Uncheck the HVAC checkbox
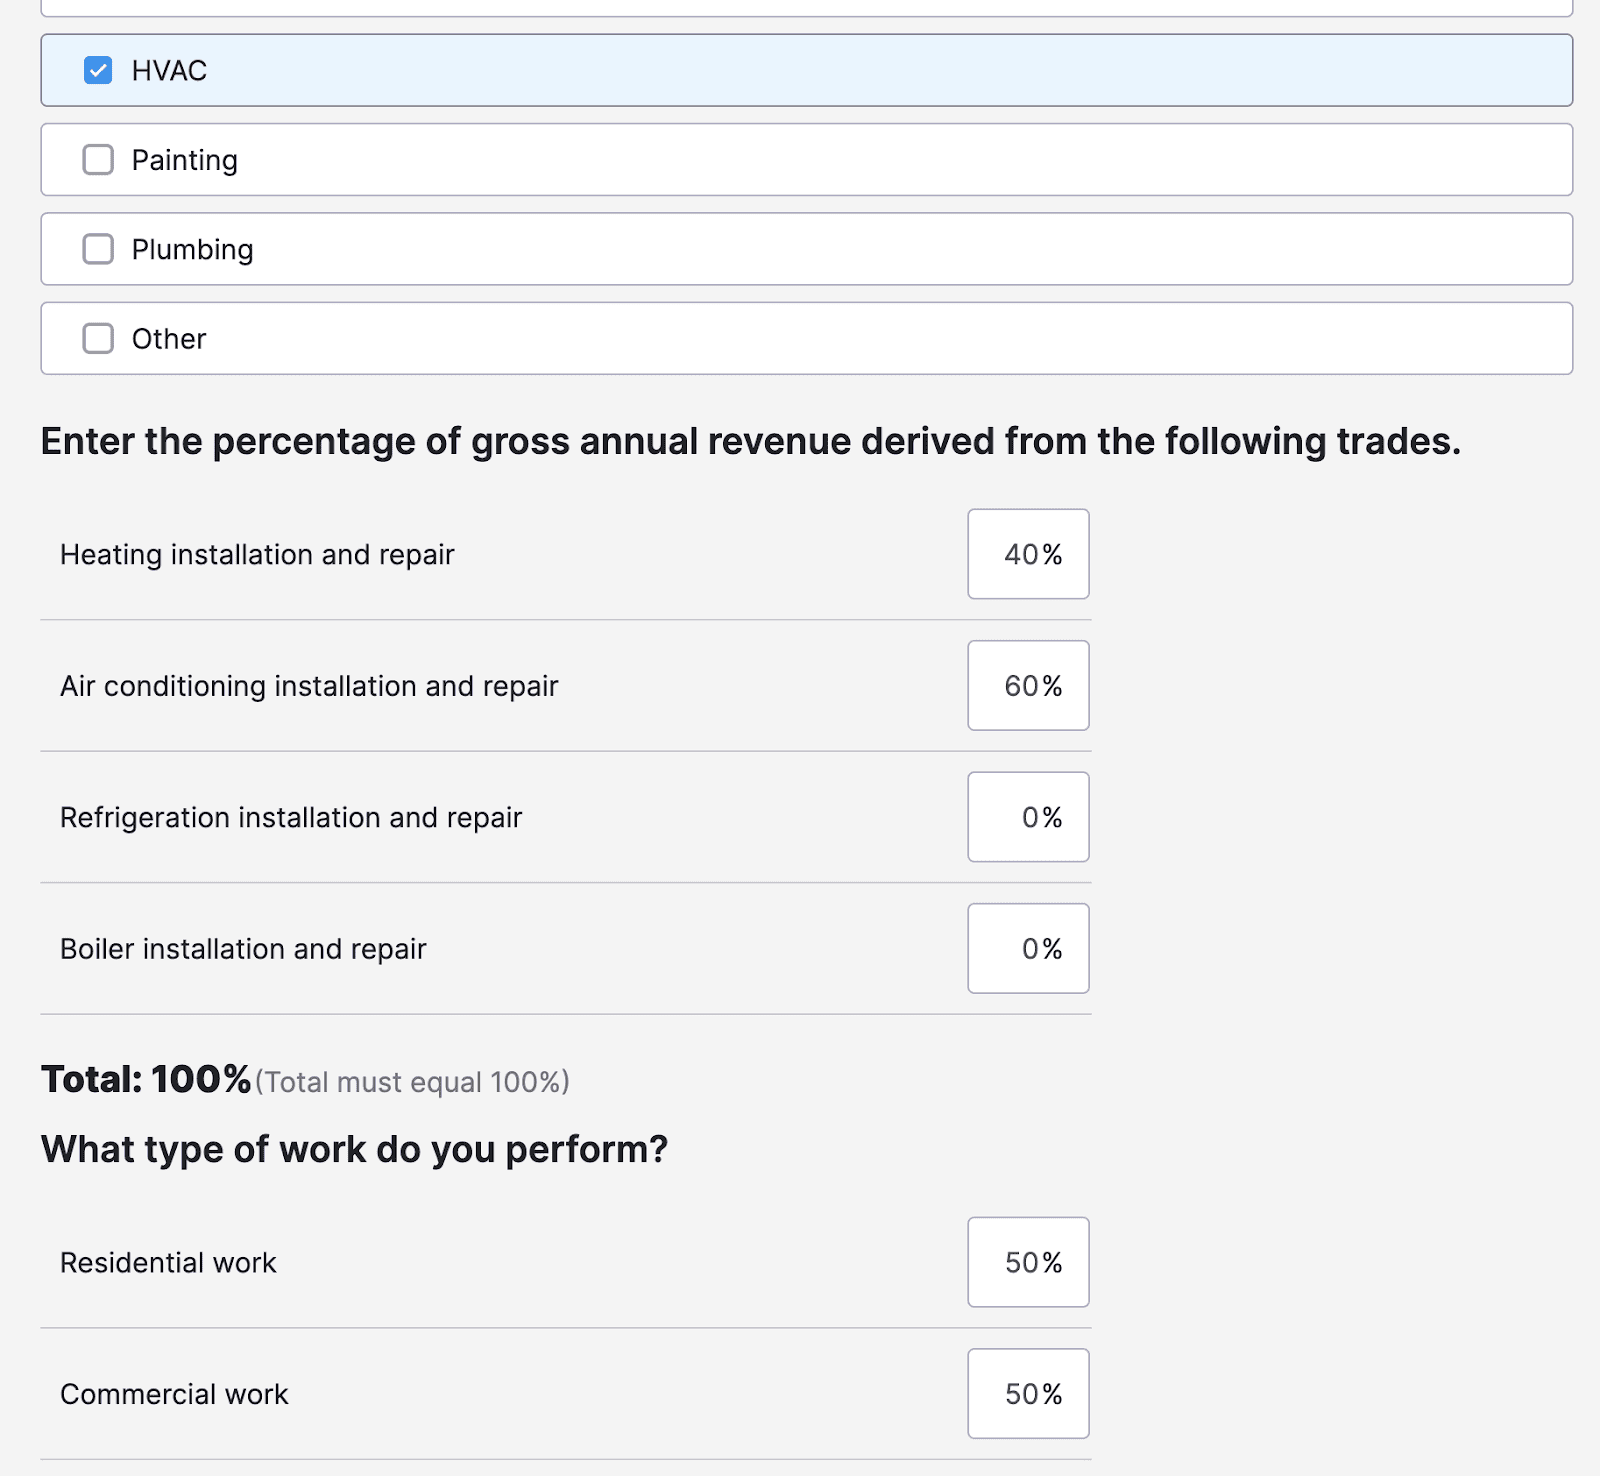Image resolution: width=1600 pixels, height=1476 pixels. coord(98,71)
